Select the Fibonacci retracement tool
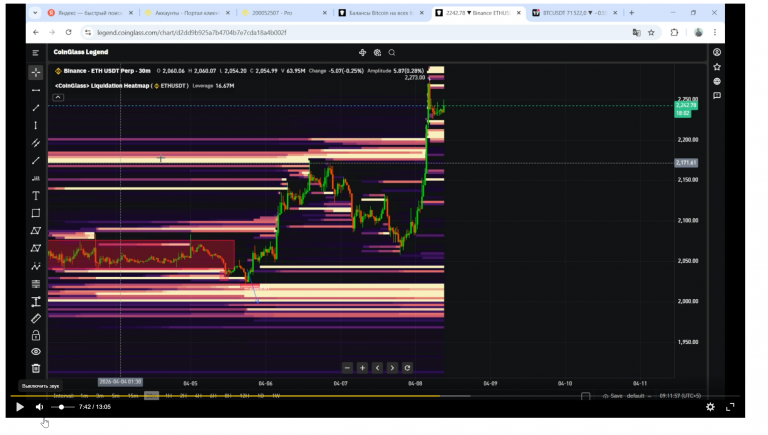This screenshot has width=768, height=435. (36, 284)
